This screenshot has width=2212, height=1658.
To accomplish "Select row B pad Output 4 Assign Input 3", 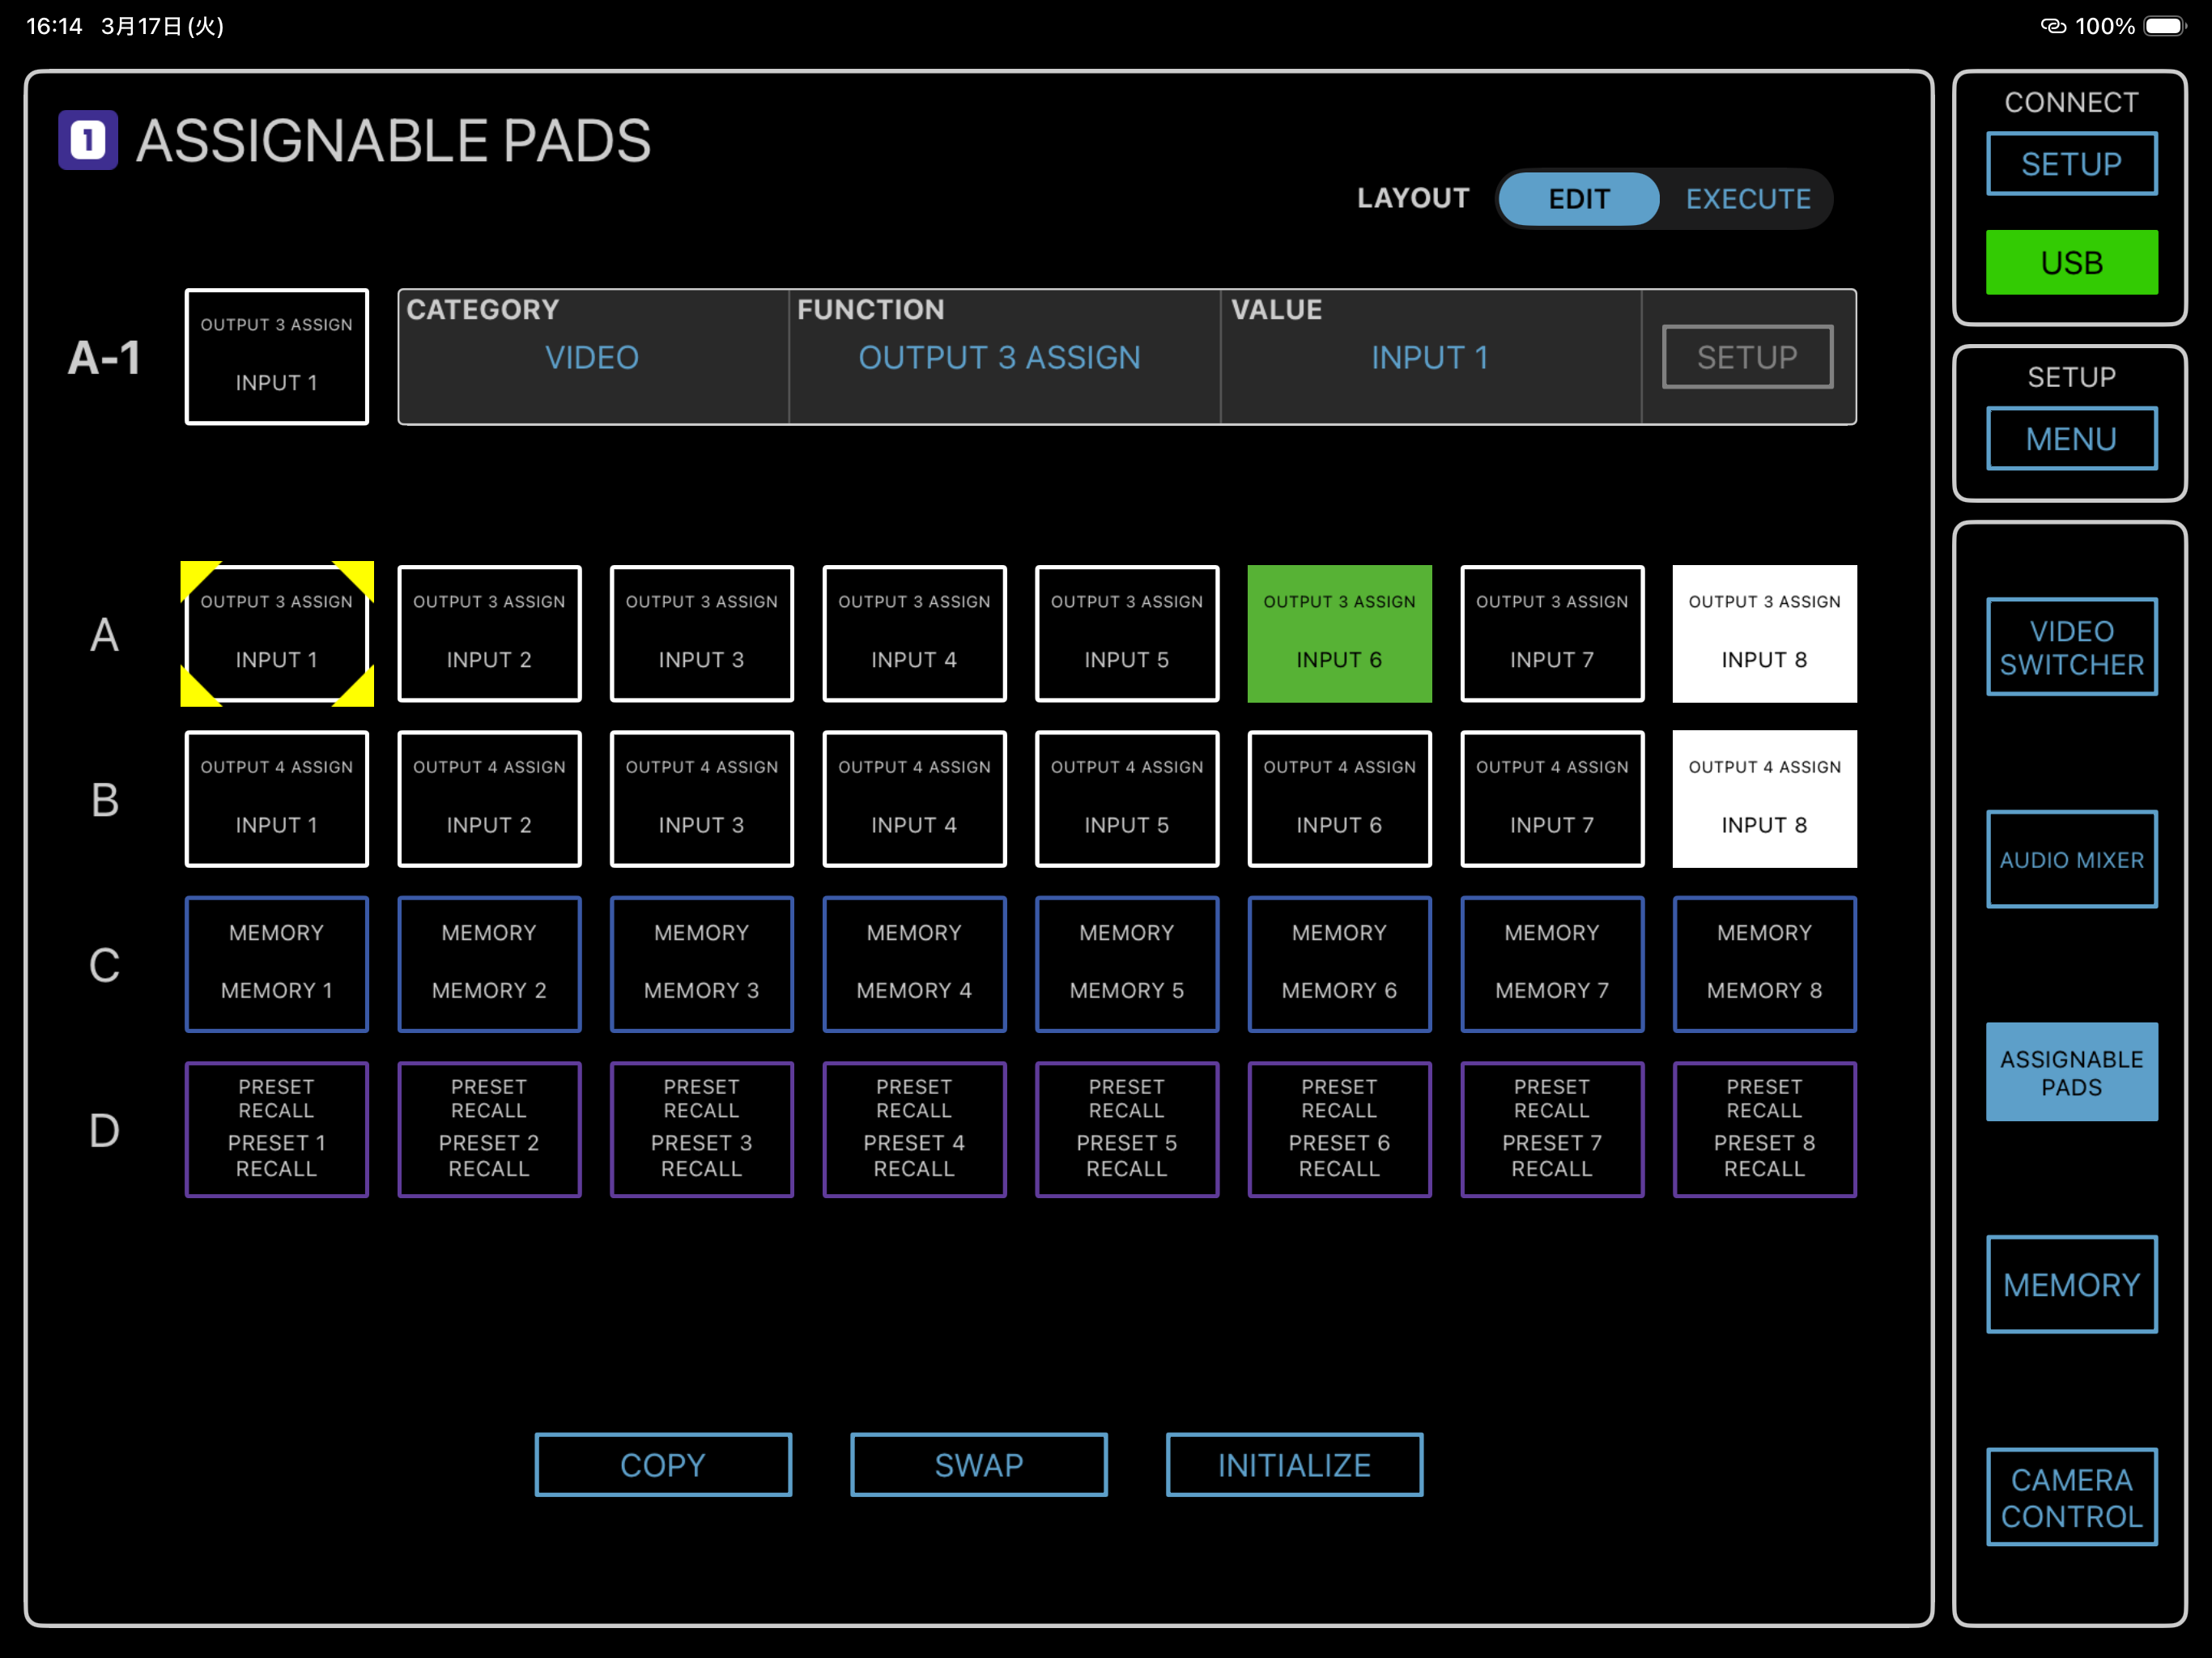I will [x=702, y=799].
